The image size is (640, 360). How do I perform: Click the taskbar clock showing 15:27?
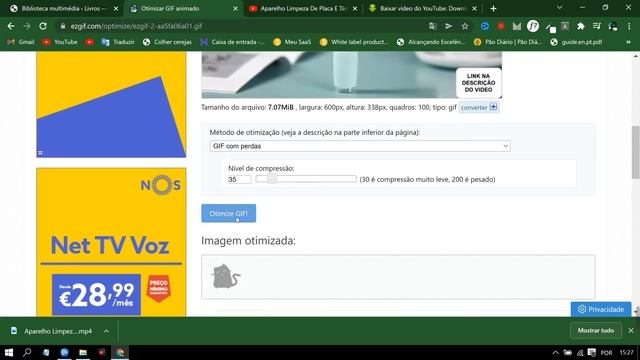pos(626,353)
